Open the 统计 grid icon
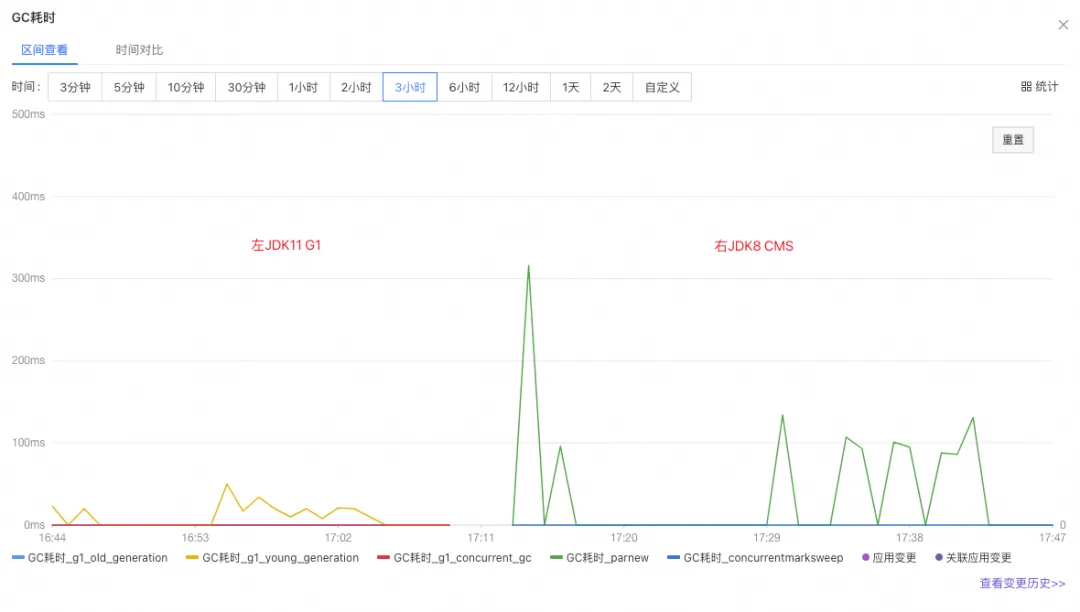Screen dimensions: 1080x612 point(1026,87)
